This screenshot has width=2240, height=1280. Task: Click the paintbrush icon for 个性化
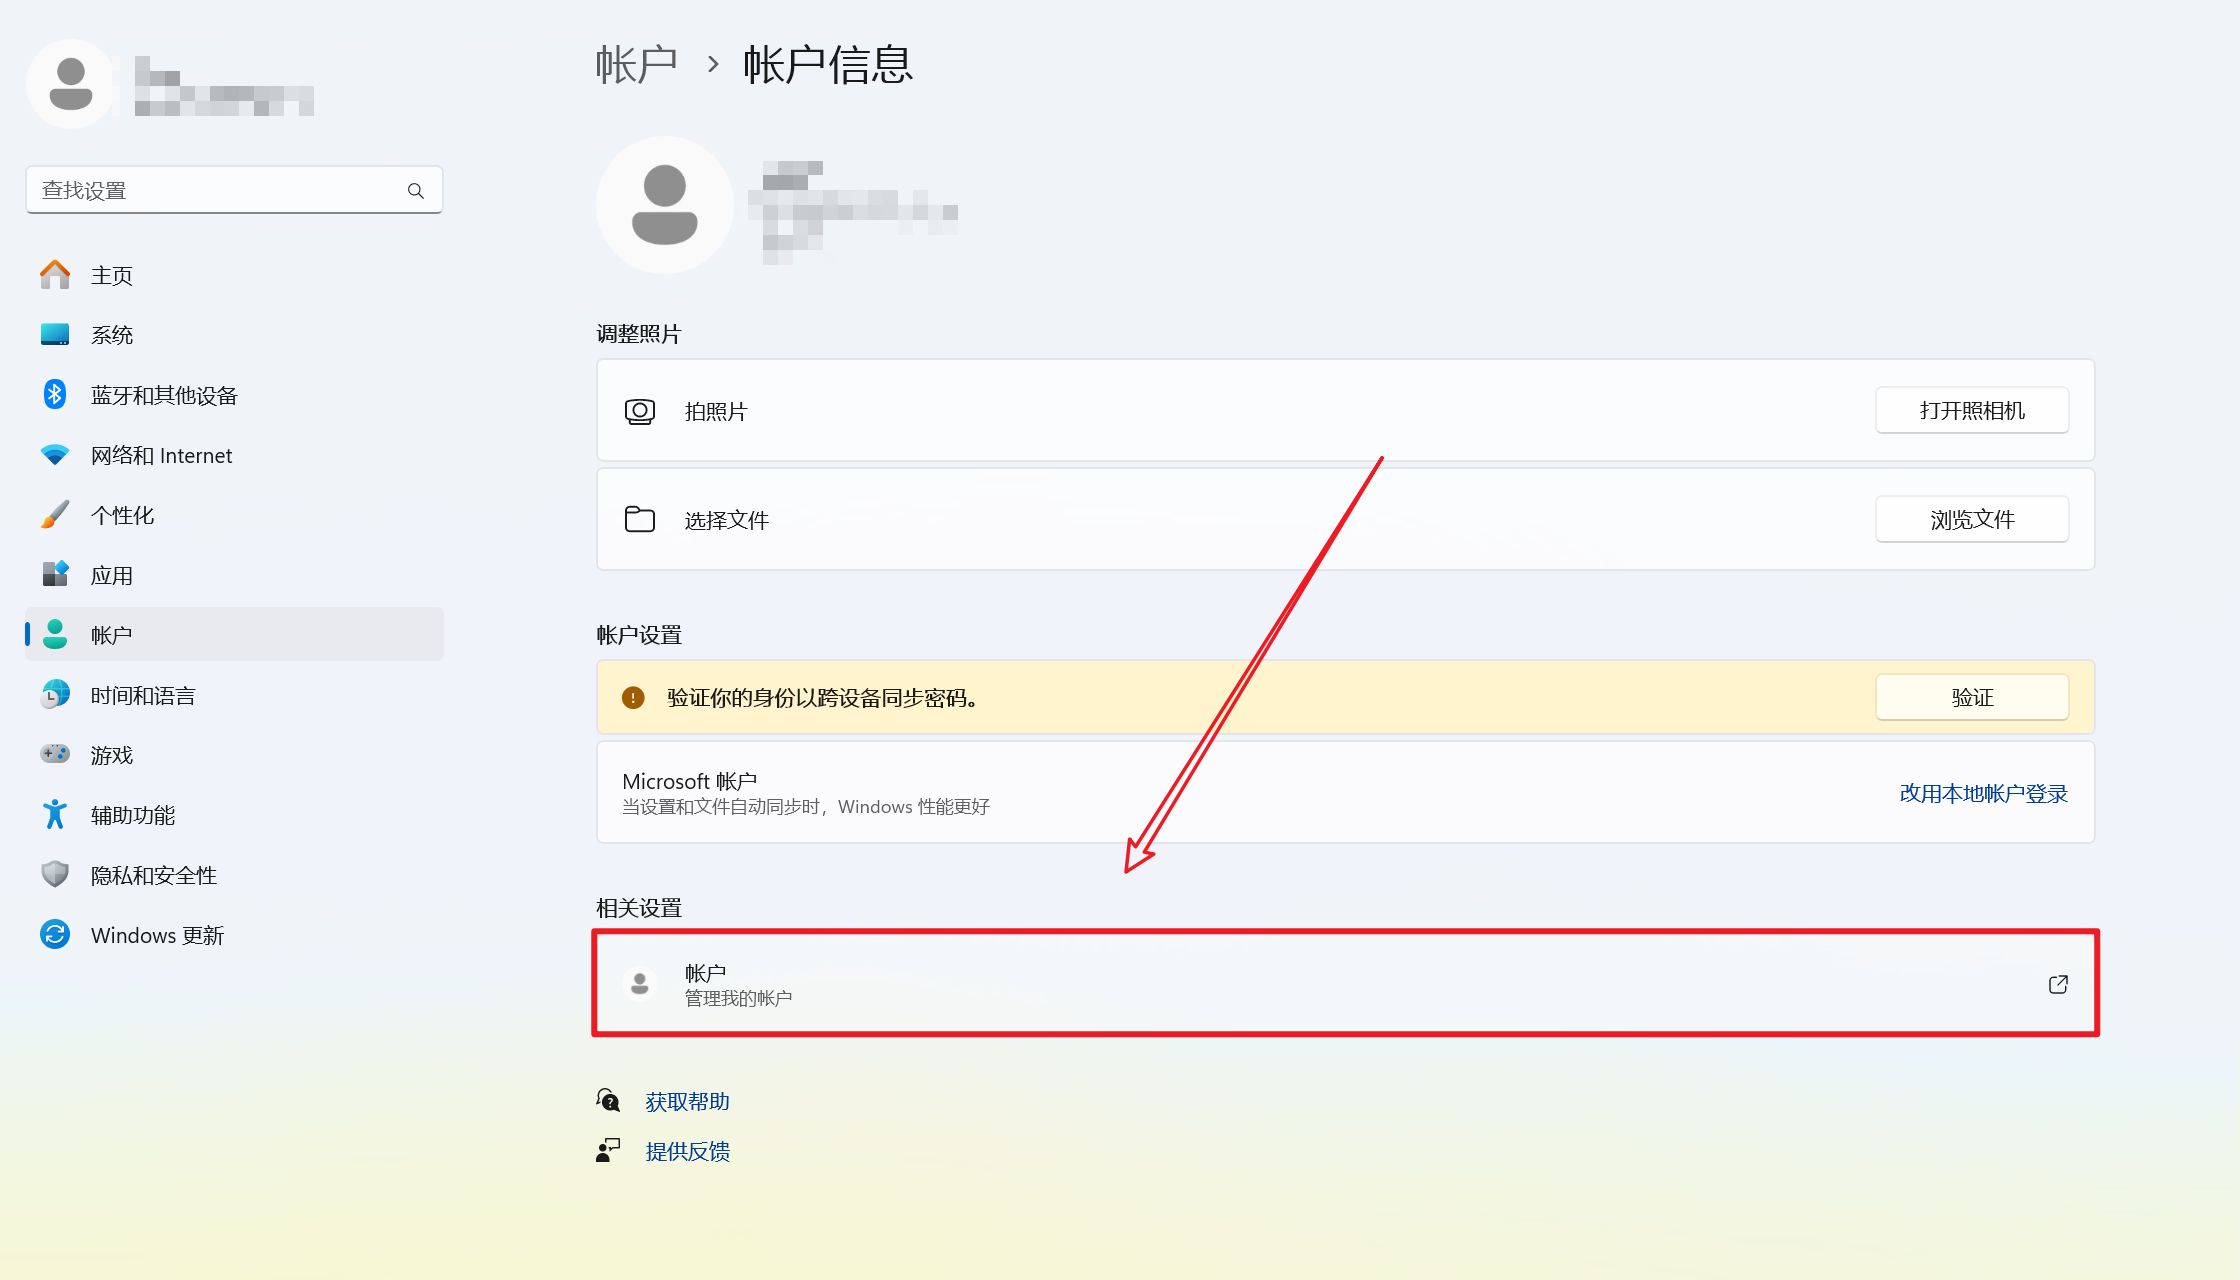(55, 515)
